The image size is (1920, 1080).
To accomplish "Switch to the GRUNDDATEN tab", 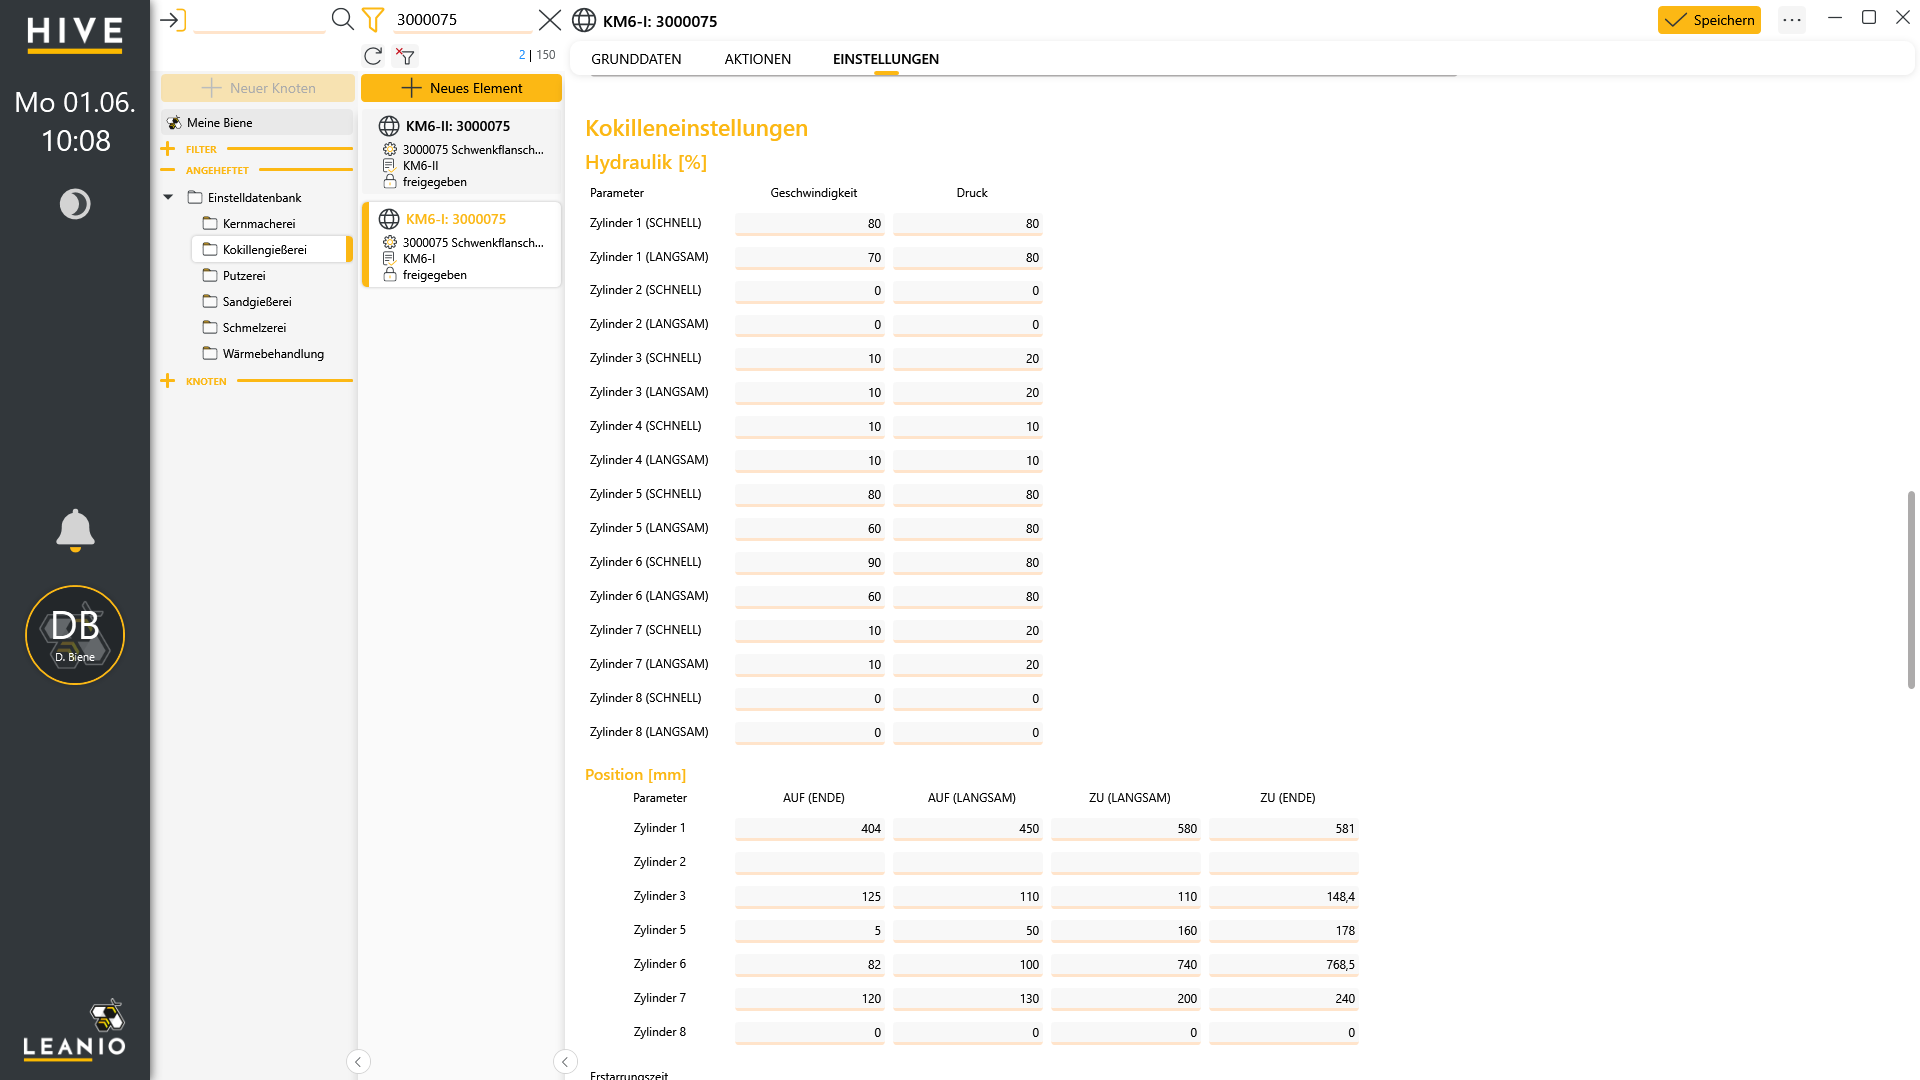I will [x=636, y=59].
